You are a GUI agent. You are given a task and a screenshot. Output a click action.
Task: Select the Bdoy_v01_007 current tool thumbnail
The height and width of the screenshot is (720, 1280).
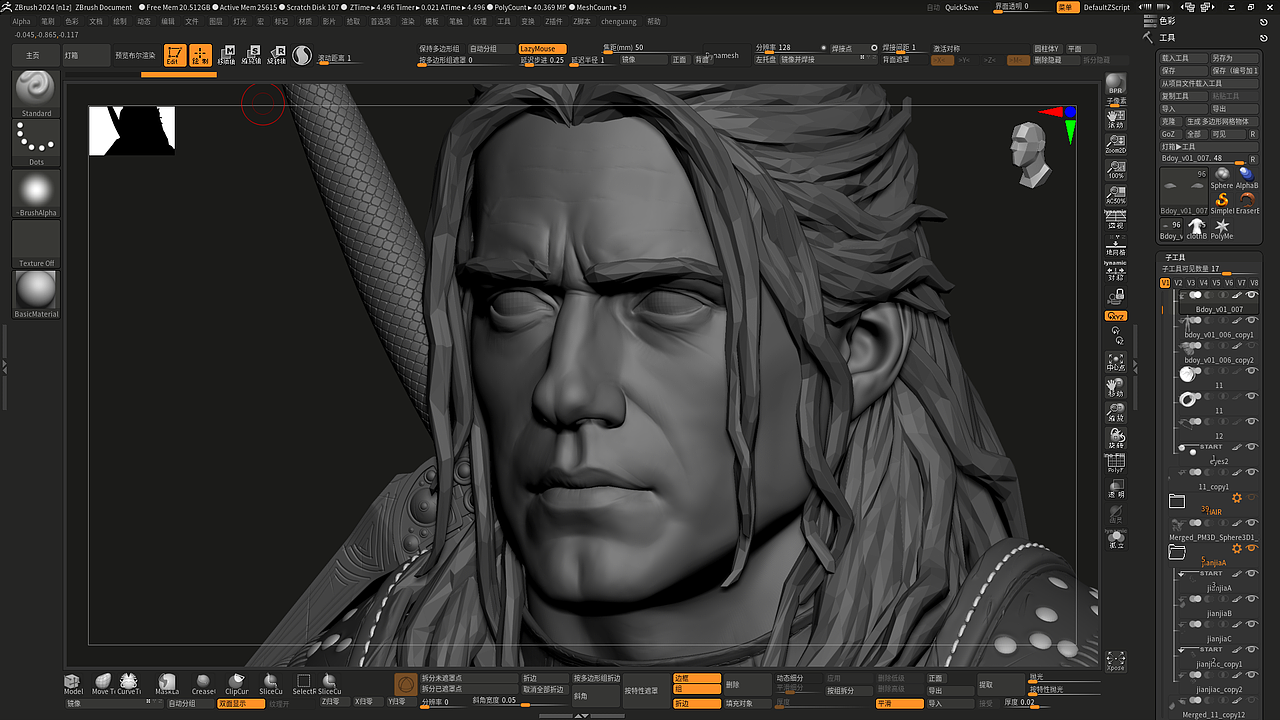click(x=1184, y=191)
